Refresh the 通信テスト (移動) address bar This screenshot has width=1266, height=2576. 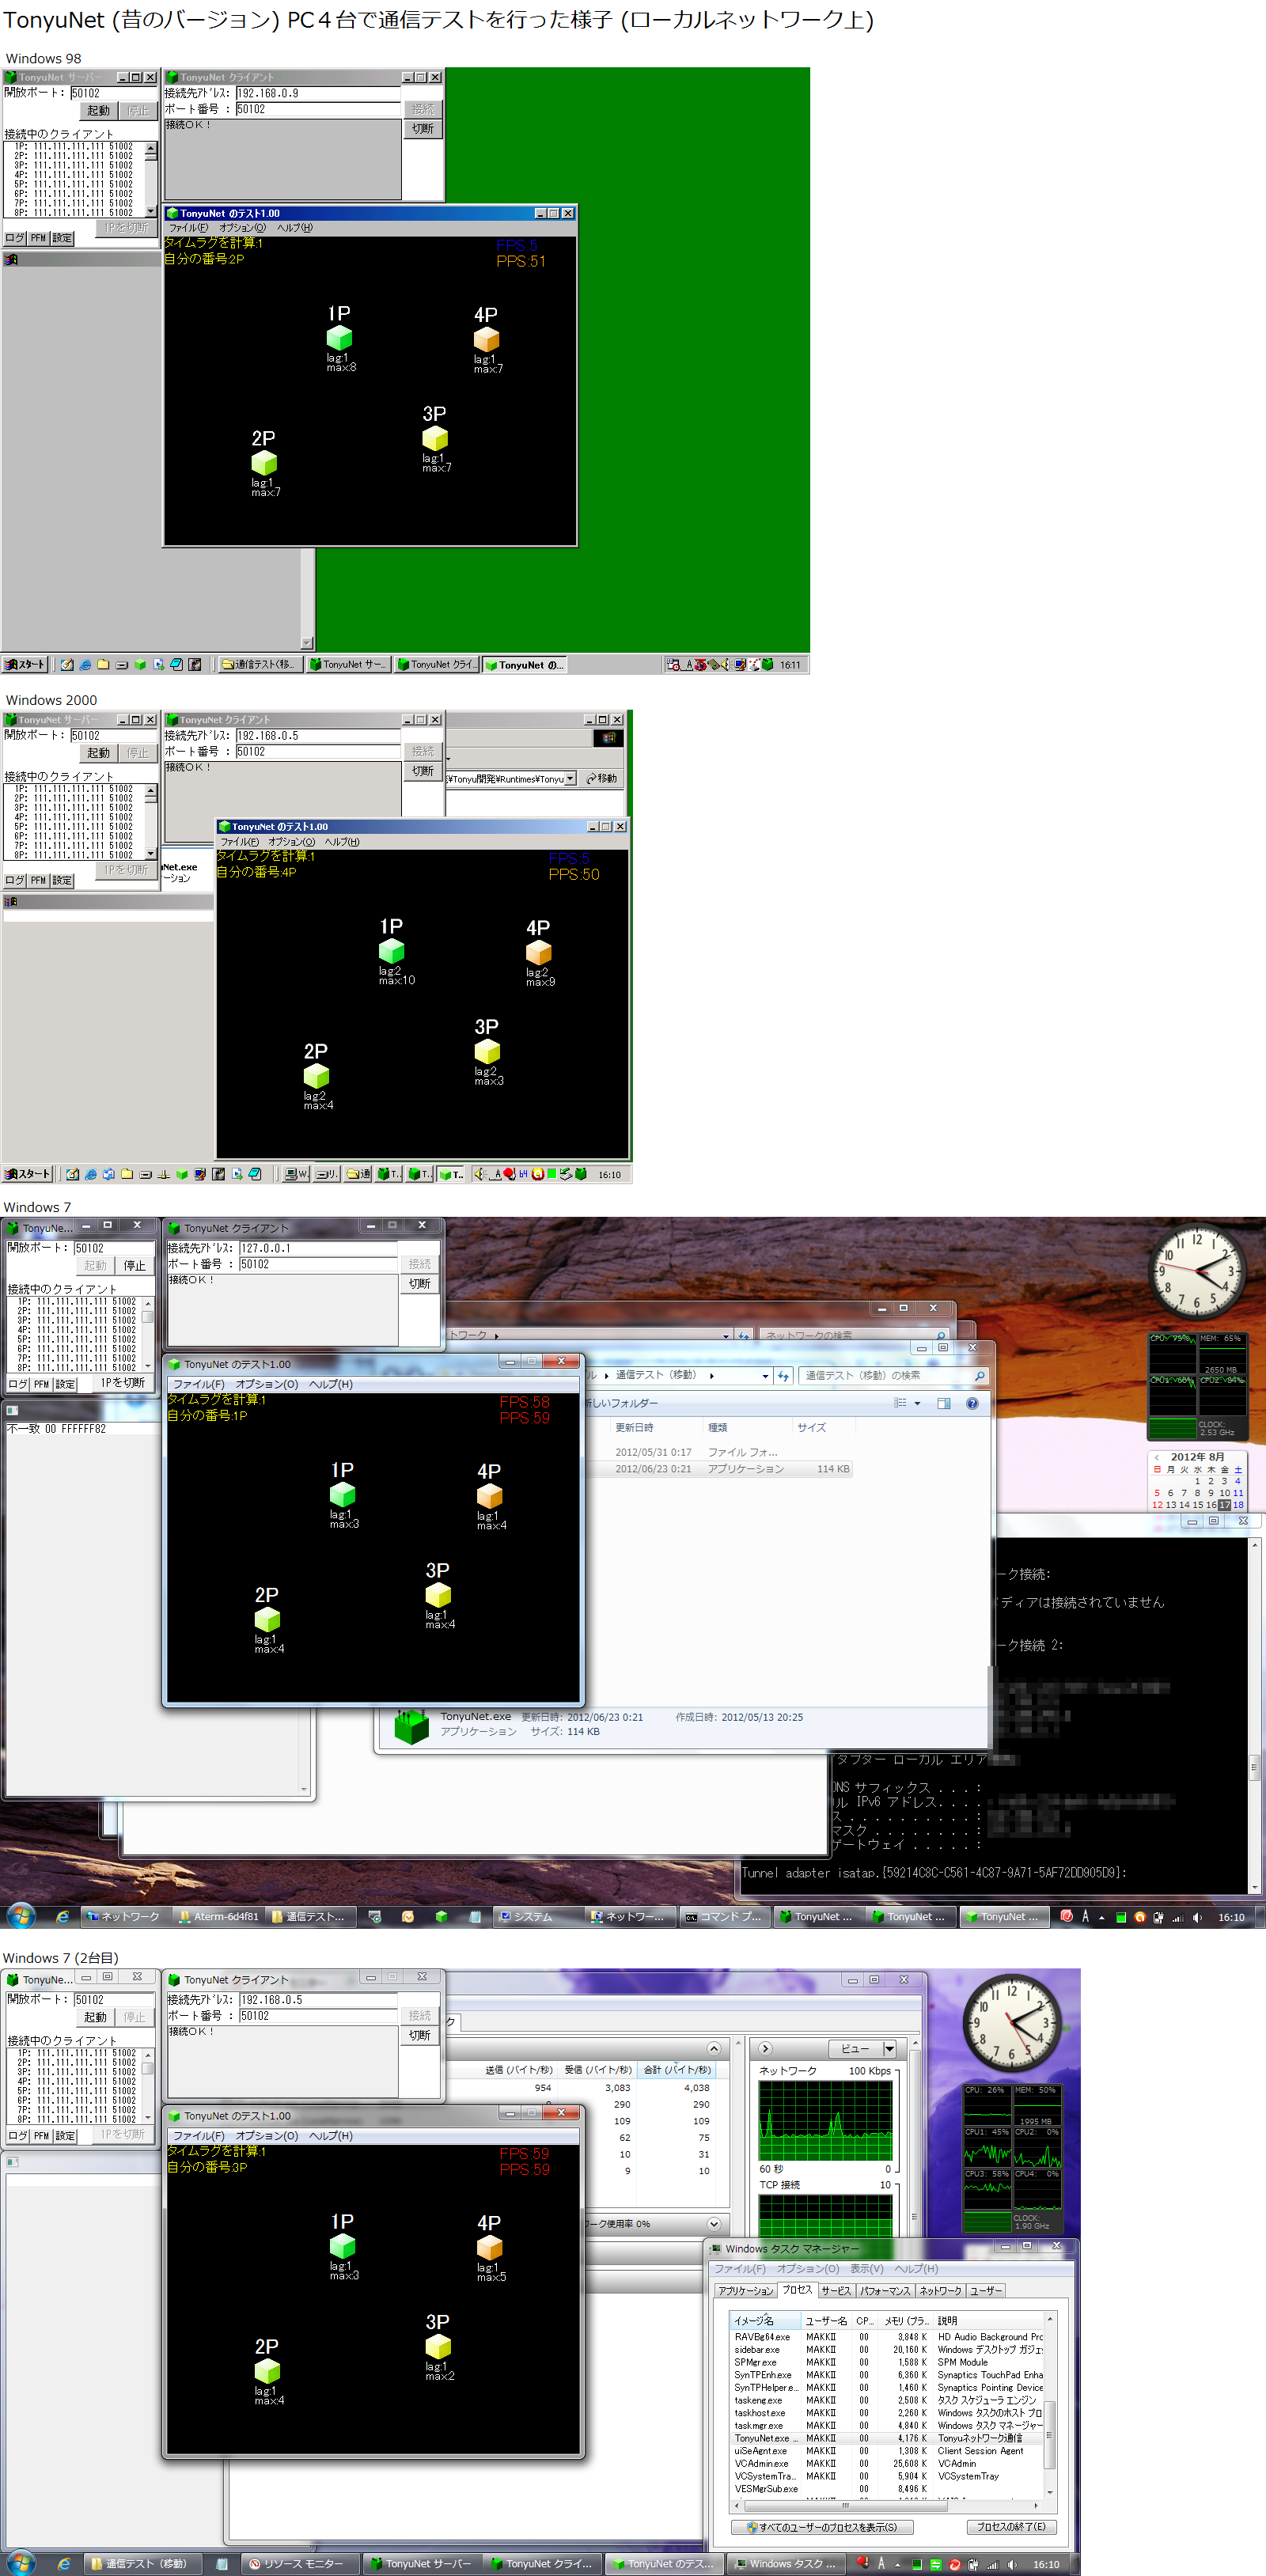(783, 1376)
